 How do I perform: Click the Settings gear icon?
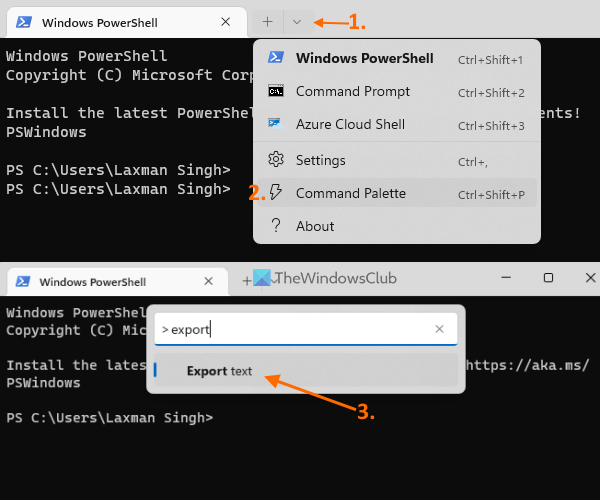tap(276, 160)
